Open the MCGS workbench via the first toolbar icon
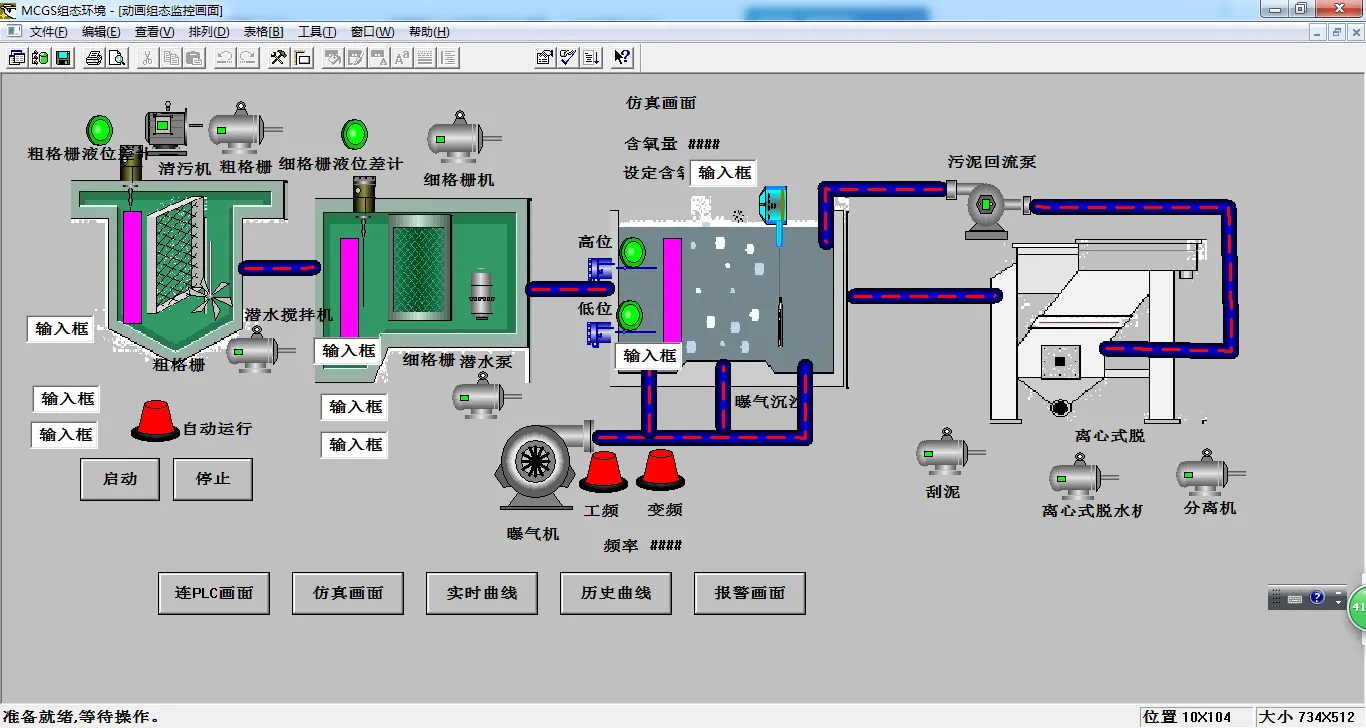1366x728 pixels. point(16,57)
